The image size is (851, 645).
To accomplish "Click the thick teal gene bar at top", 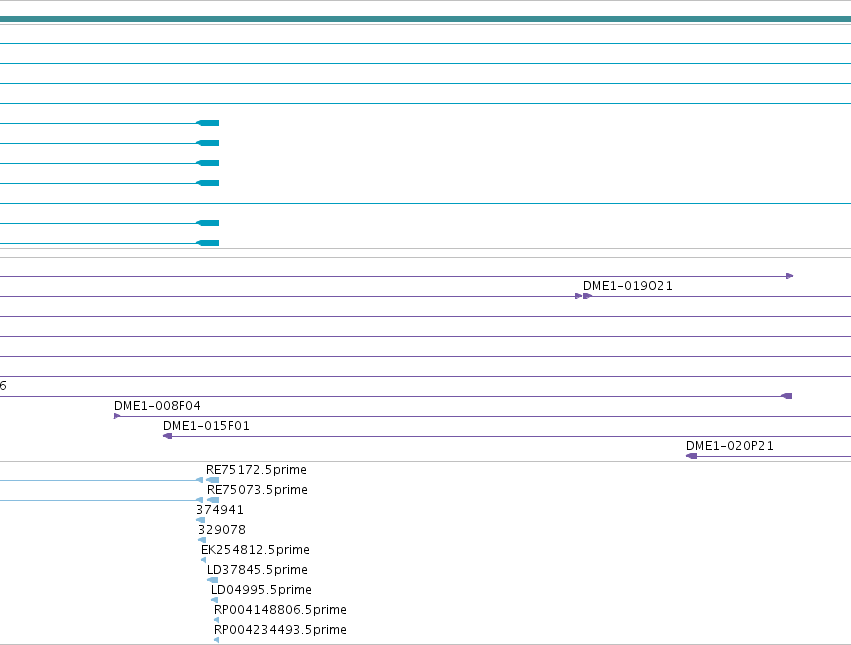I will pos(426,20).
